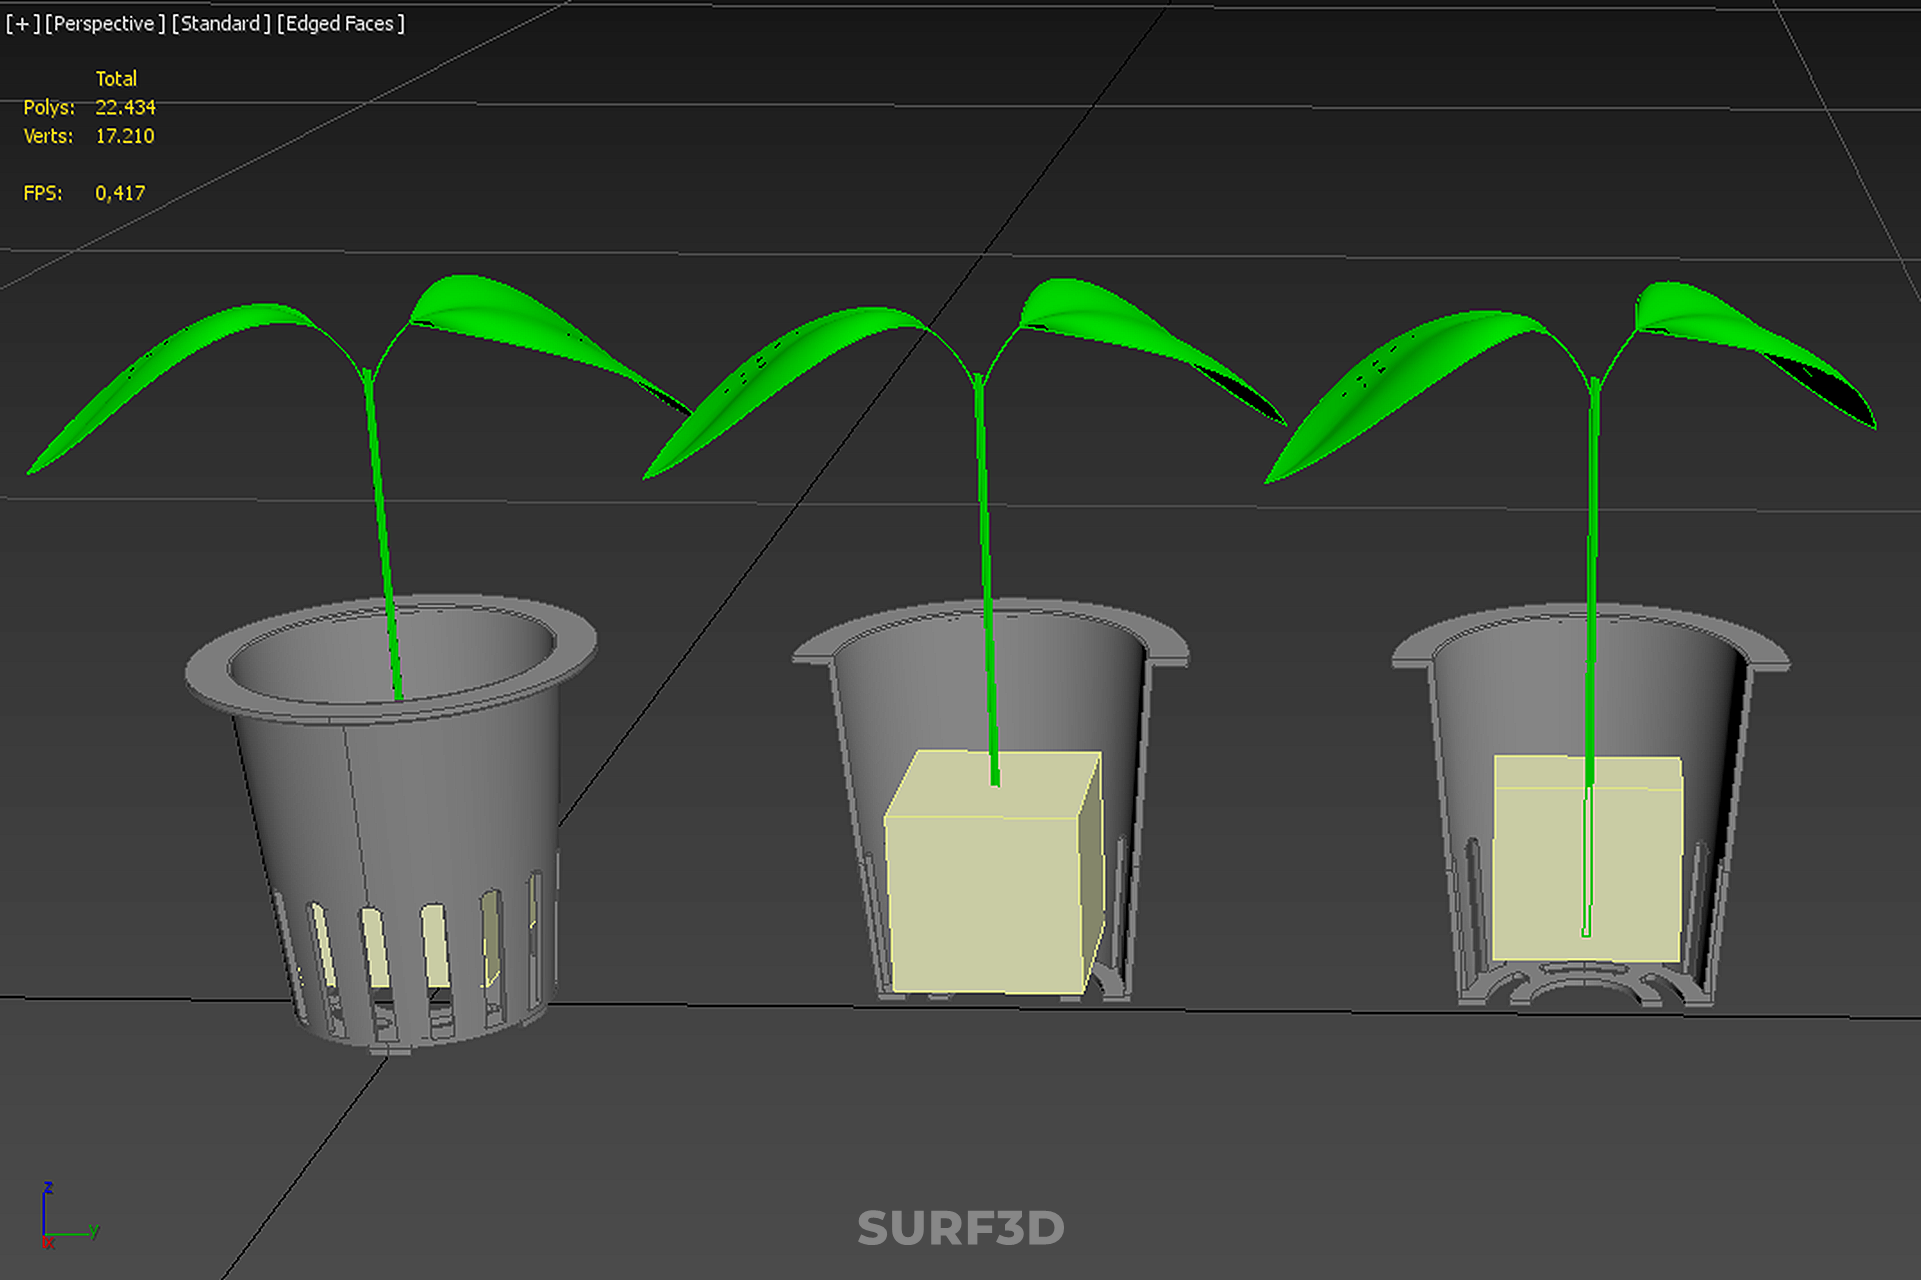
Task: Click the [Perspective] viewport label
Action: coord(104,23)
